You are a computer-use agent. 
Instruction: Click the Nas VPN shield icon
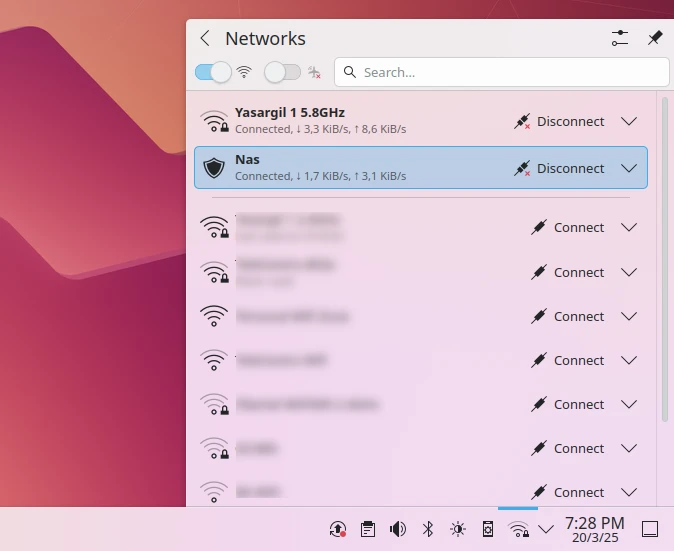[214, 168]
